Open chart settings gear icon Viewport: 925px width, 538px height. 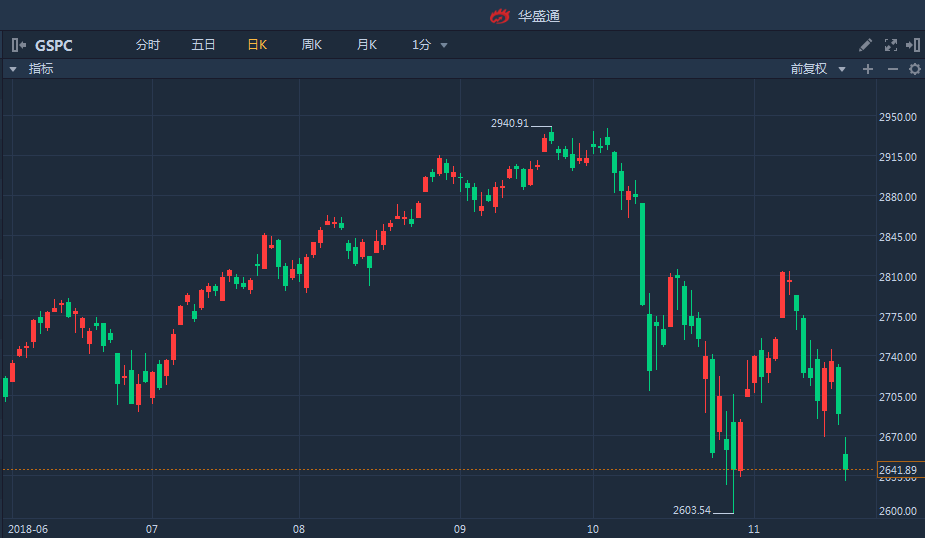tap(914, 69)
